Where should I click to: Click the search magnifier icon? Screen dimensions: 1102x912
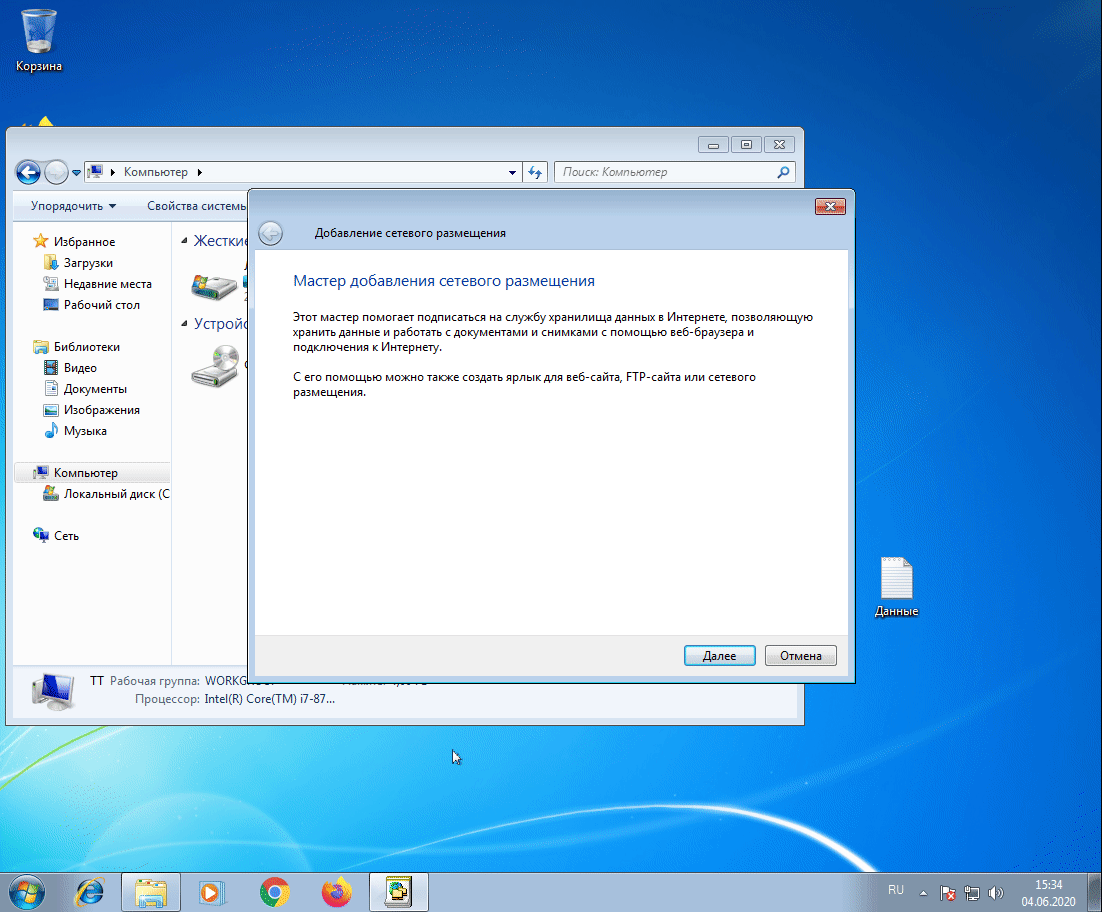(x=783, y=172)
